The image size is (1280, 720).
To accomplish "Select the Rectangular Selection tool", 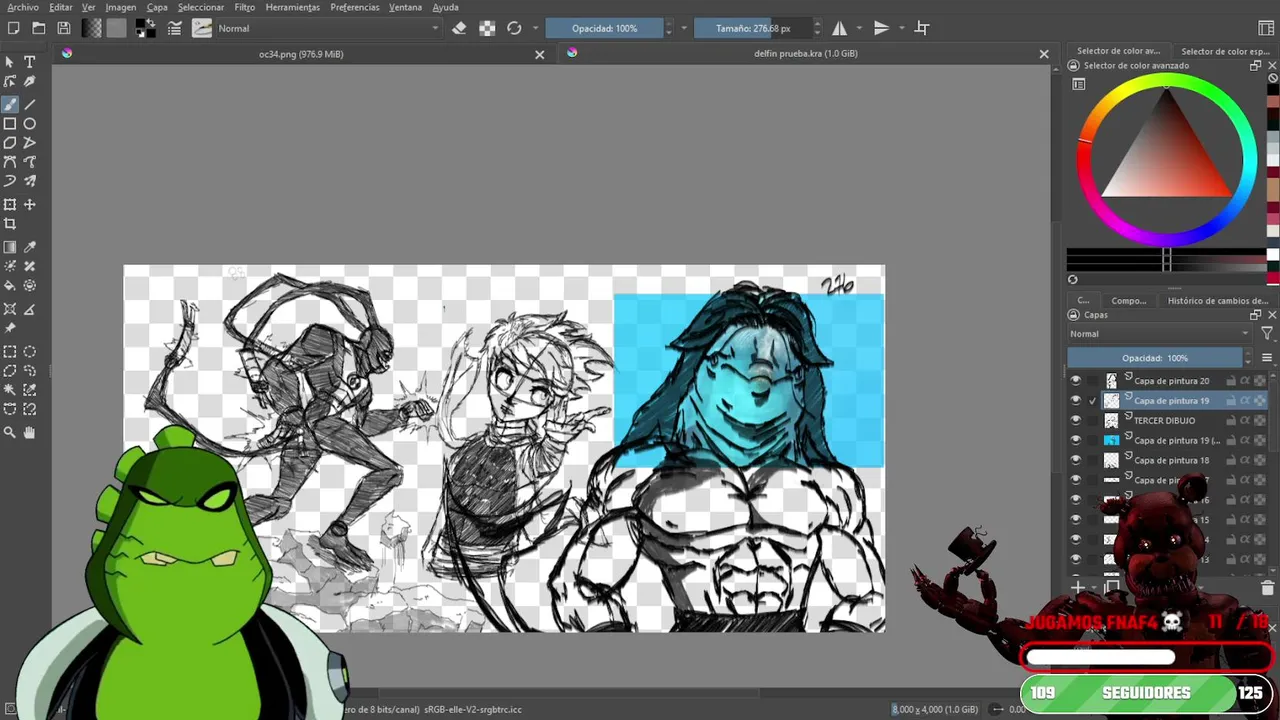I will click(x=10, y=351).
